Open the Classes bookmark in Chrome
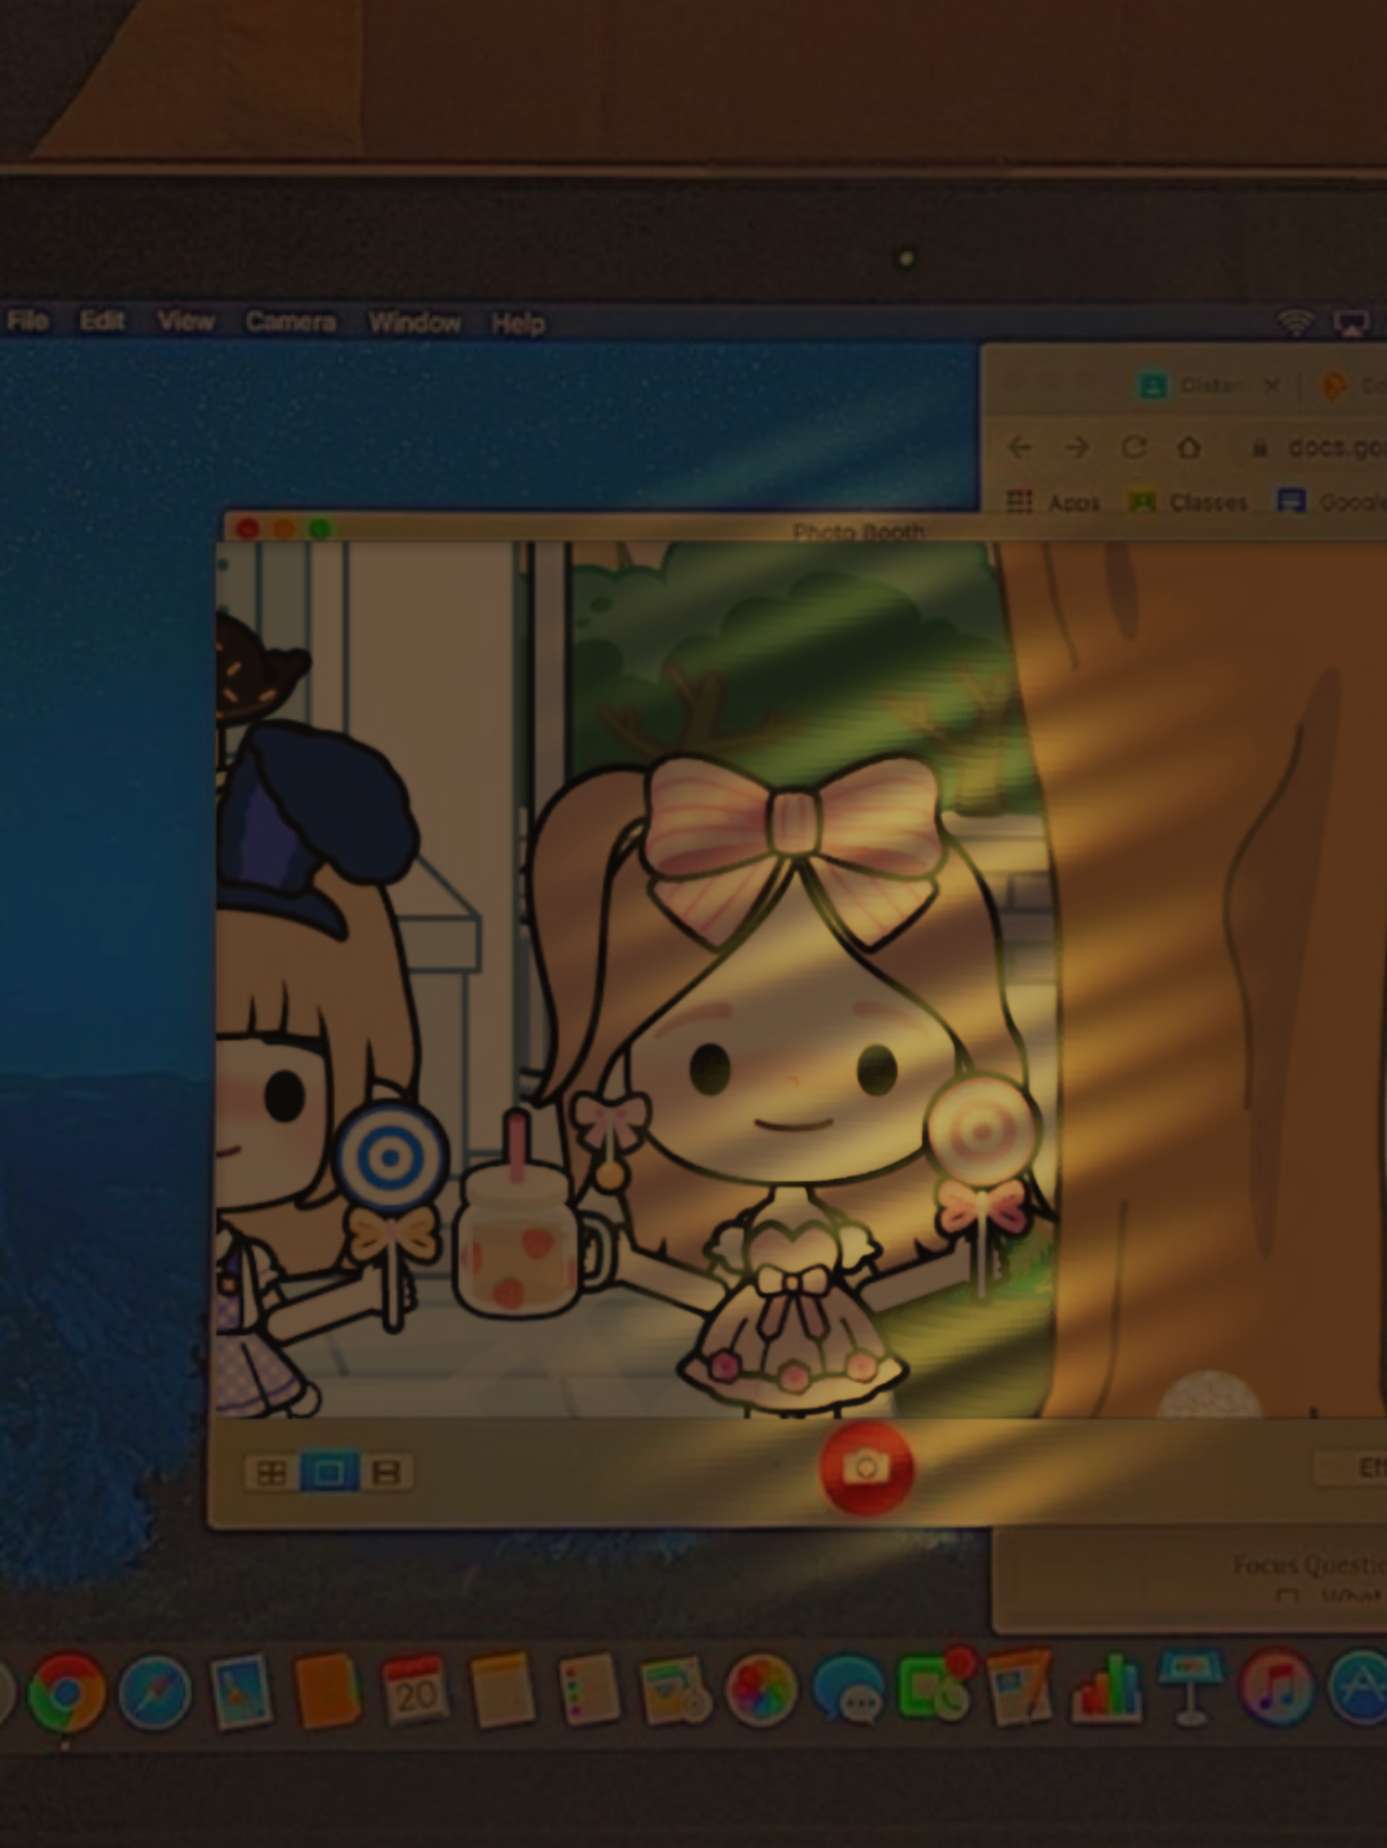1387x1848 pixels. pos(1188,501)
